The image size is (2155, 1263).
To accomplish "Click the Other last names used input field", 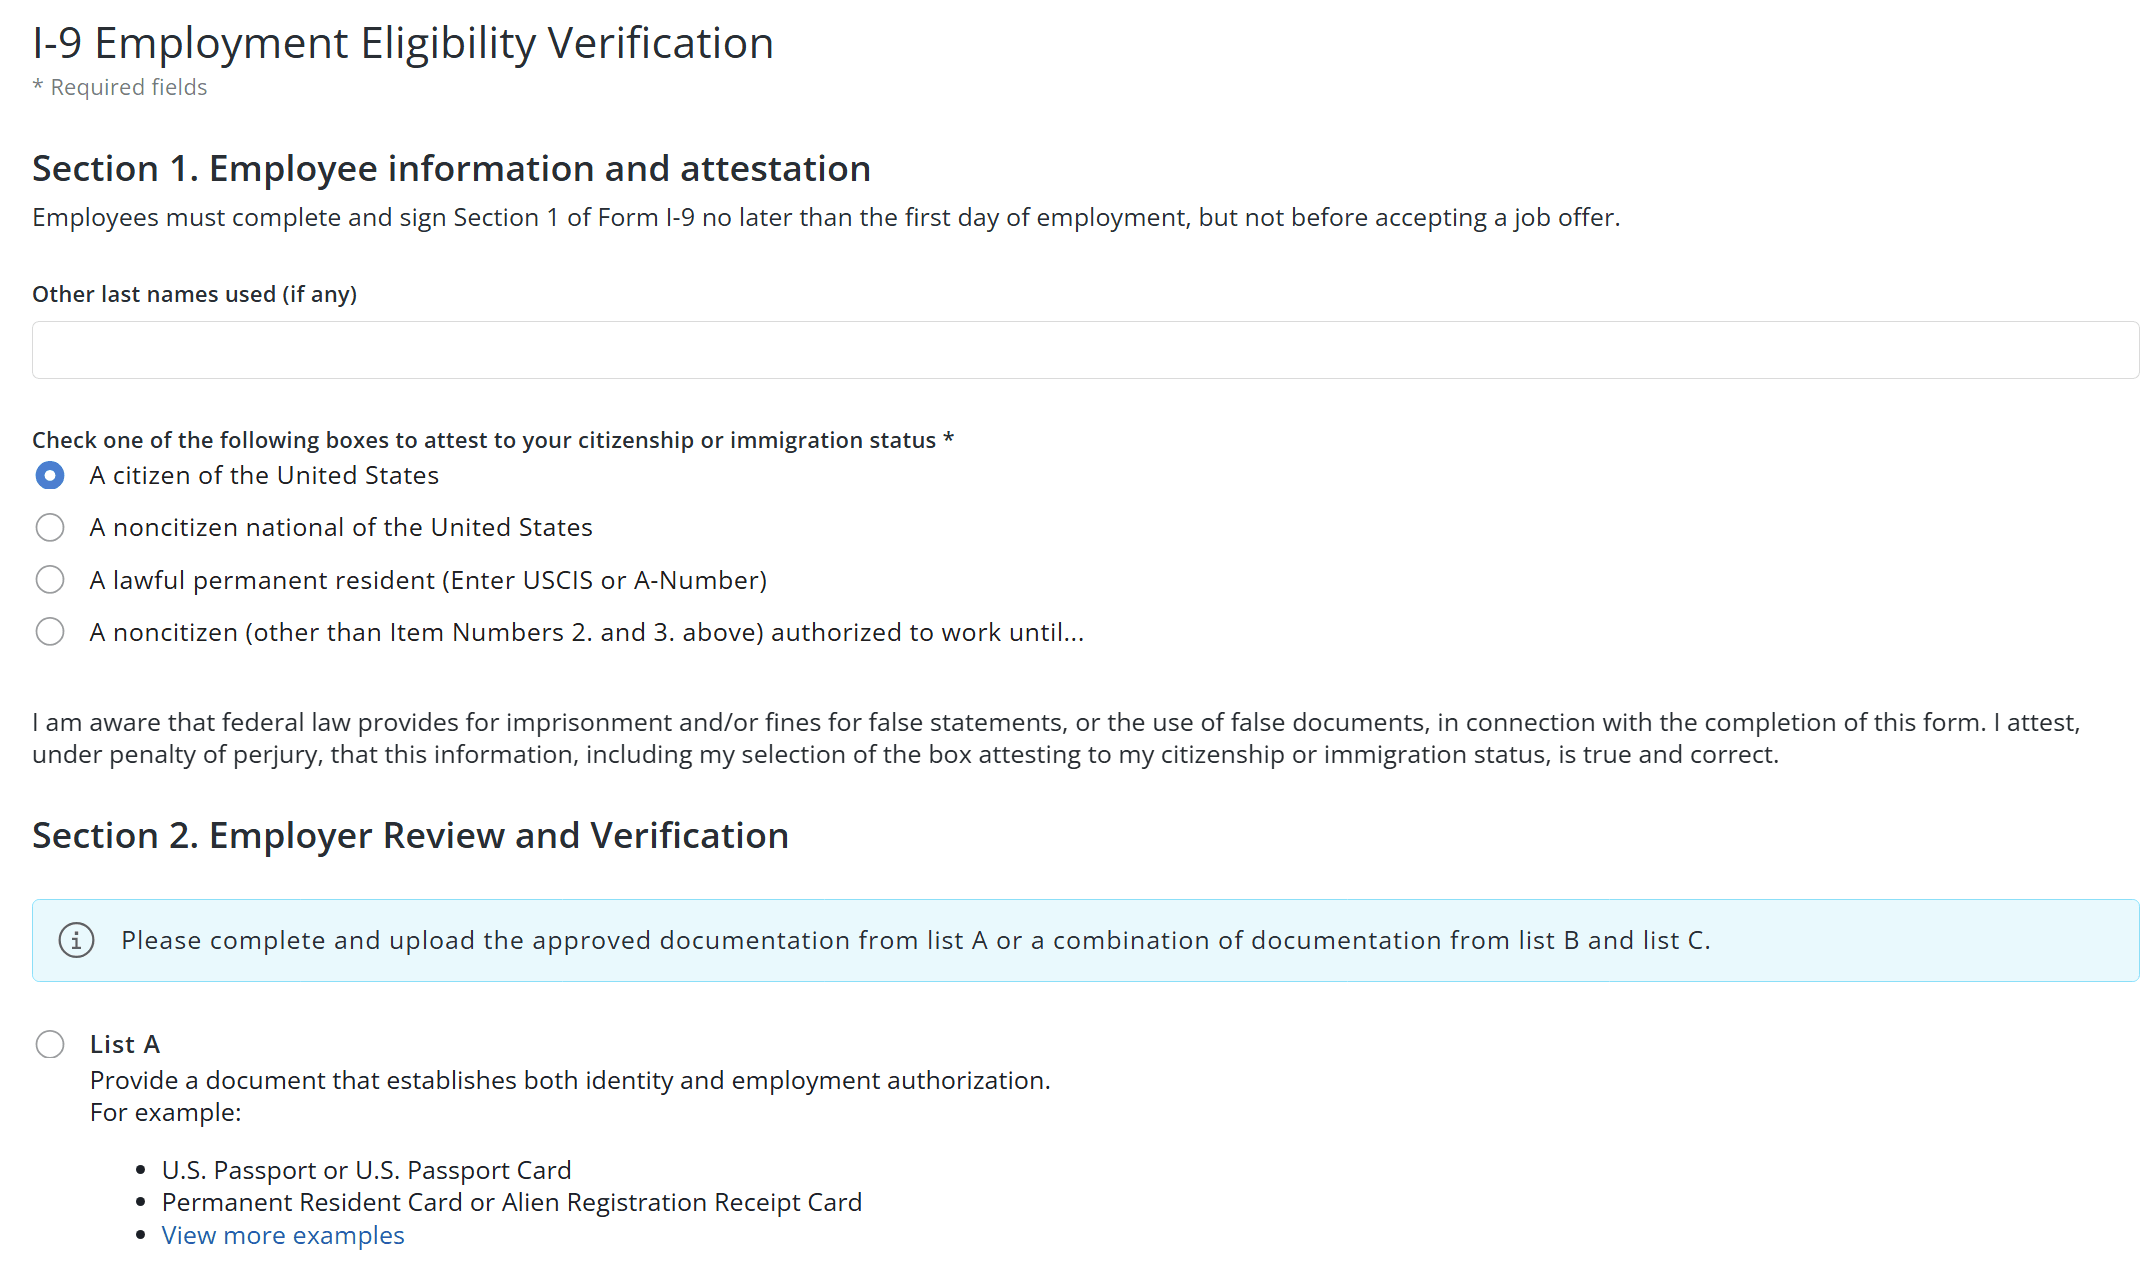I will (1085, 350).
